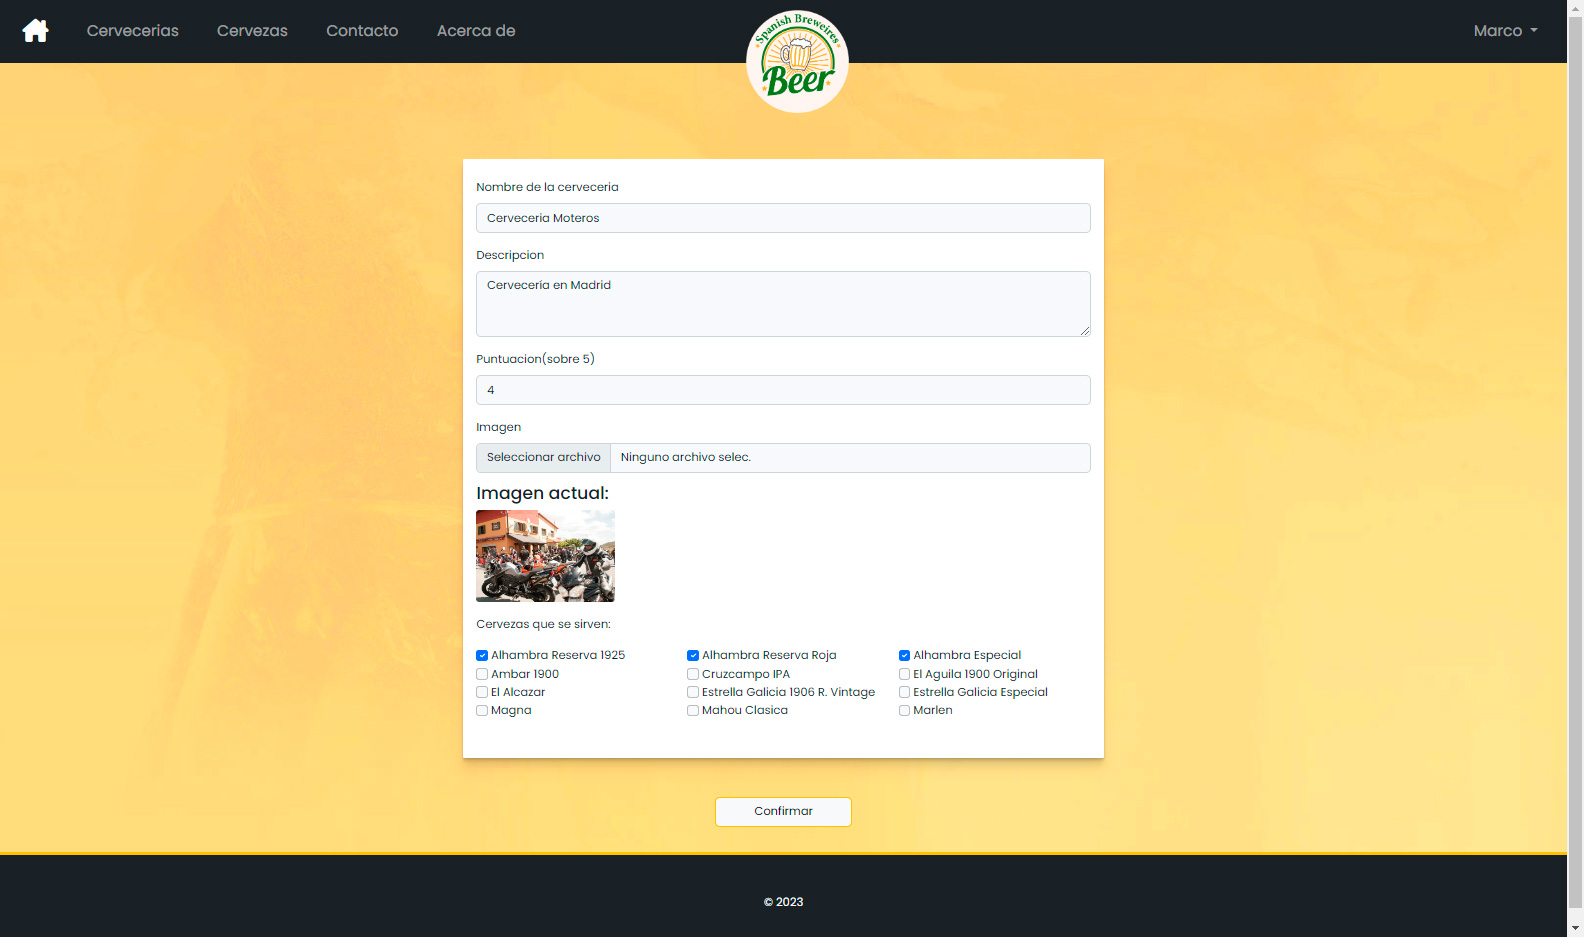Open the Cervezas menu item

point(252,31)
